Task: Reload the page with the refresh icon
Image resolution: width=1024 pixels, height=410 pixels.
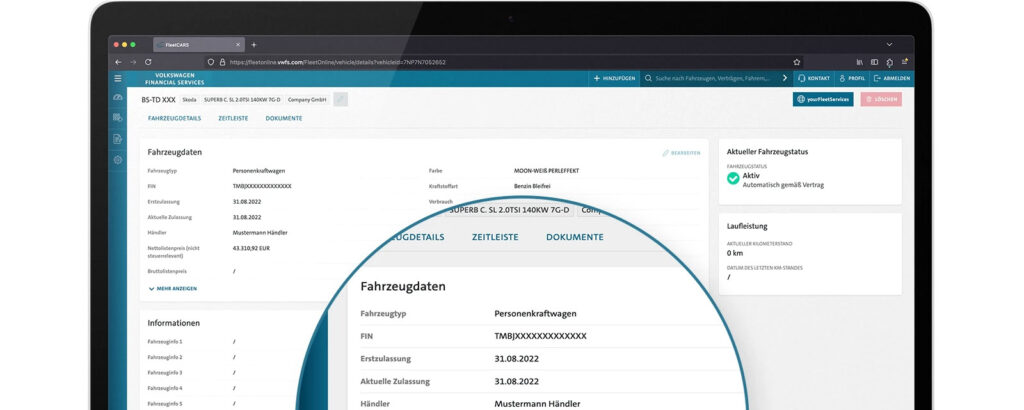Action: click(148, 62)
